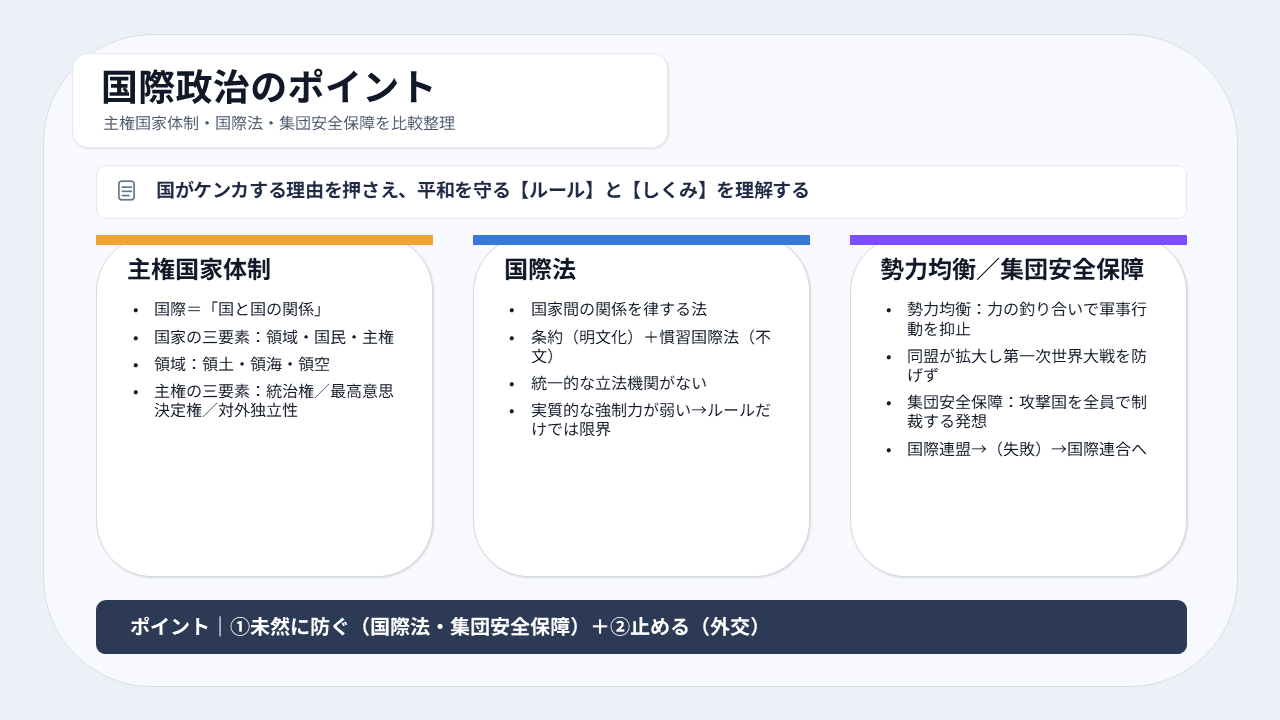Click the bullet 領域：領土・領海・領空
The width and height of the screenshot is (1280, 720).
pyautogui.click(x=242, y=365)
